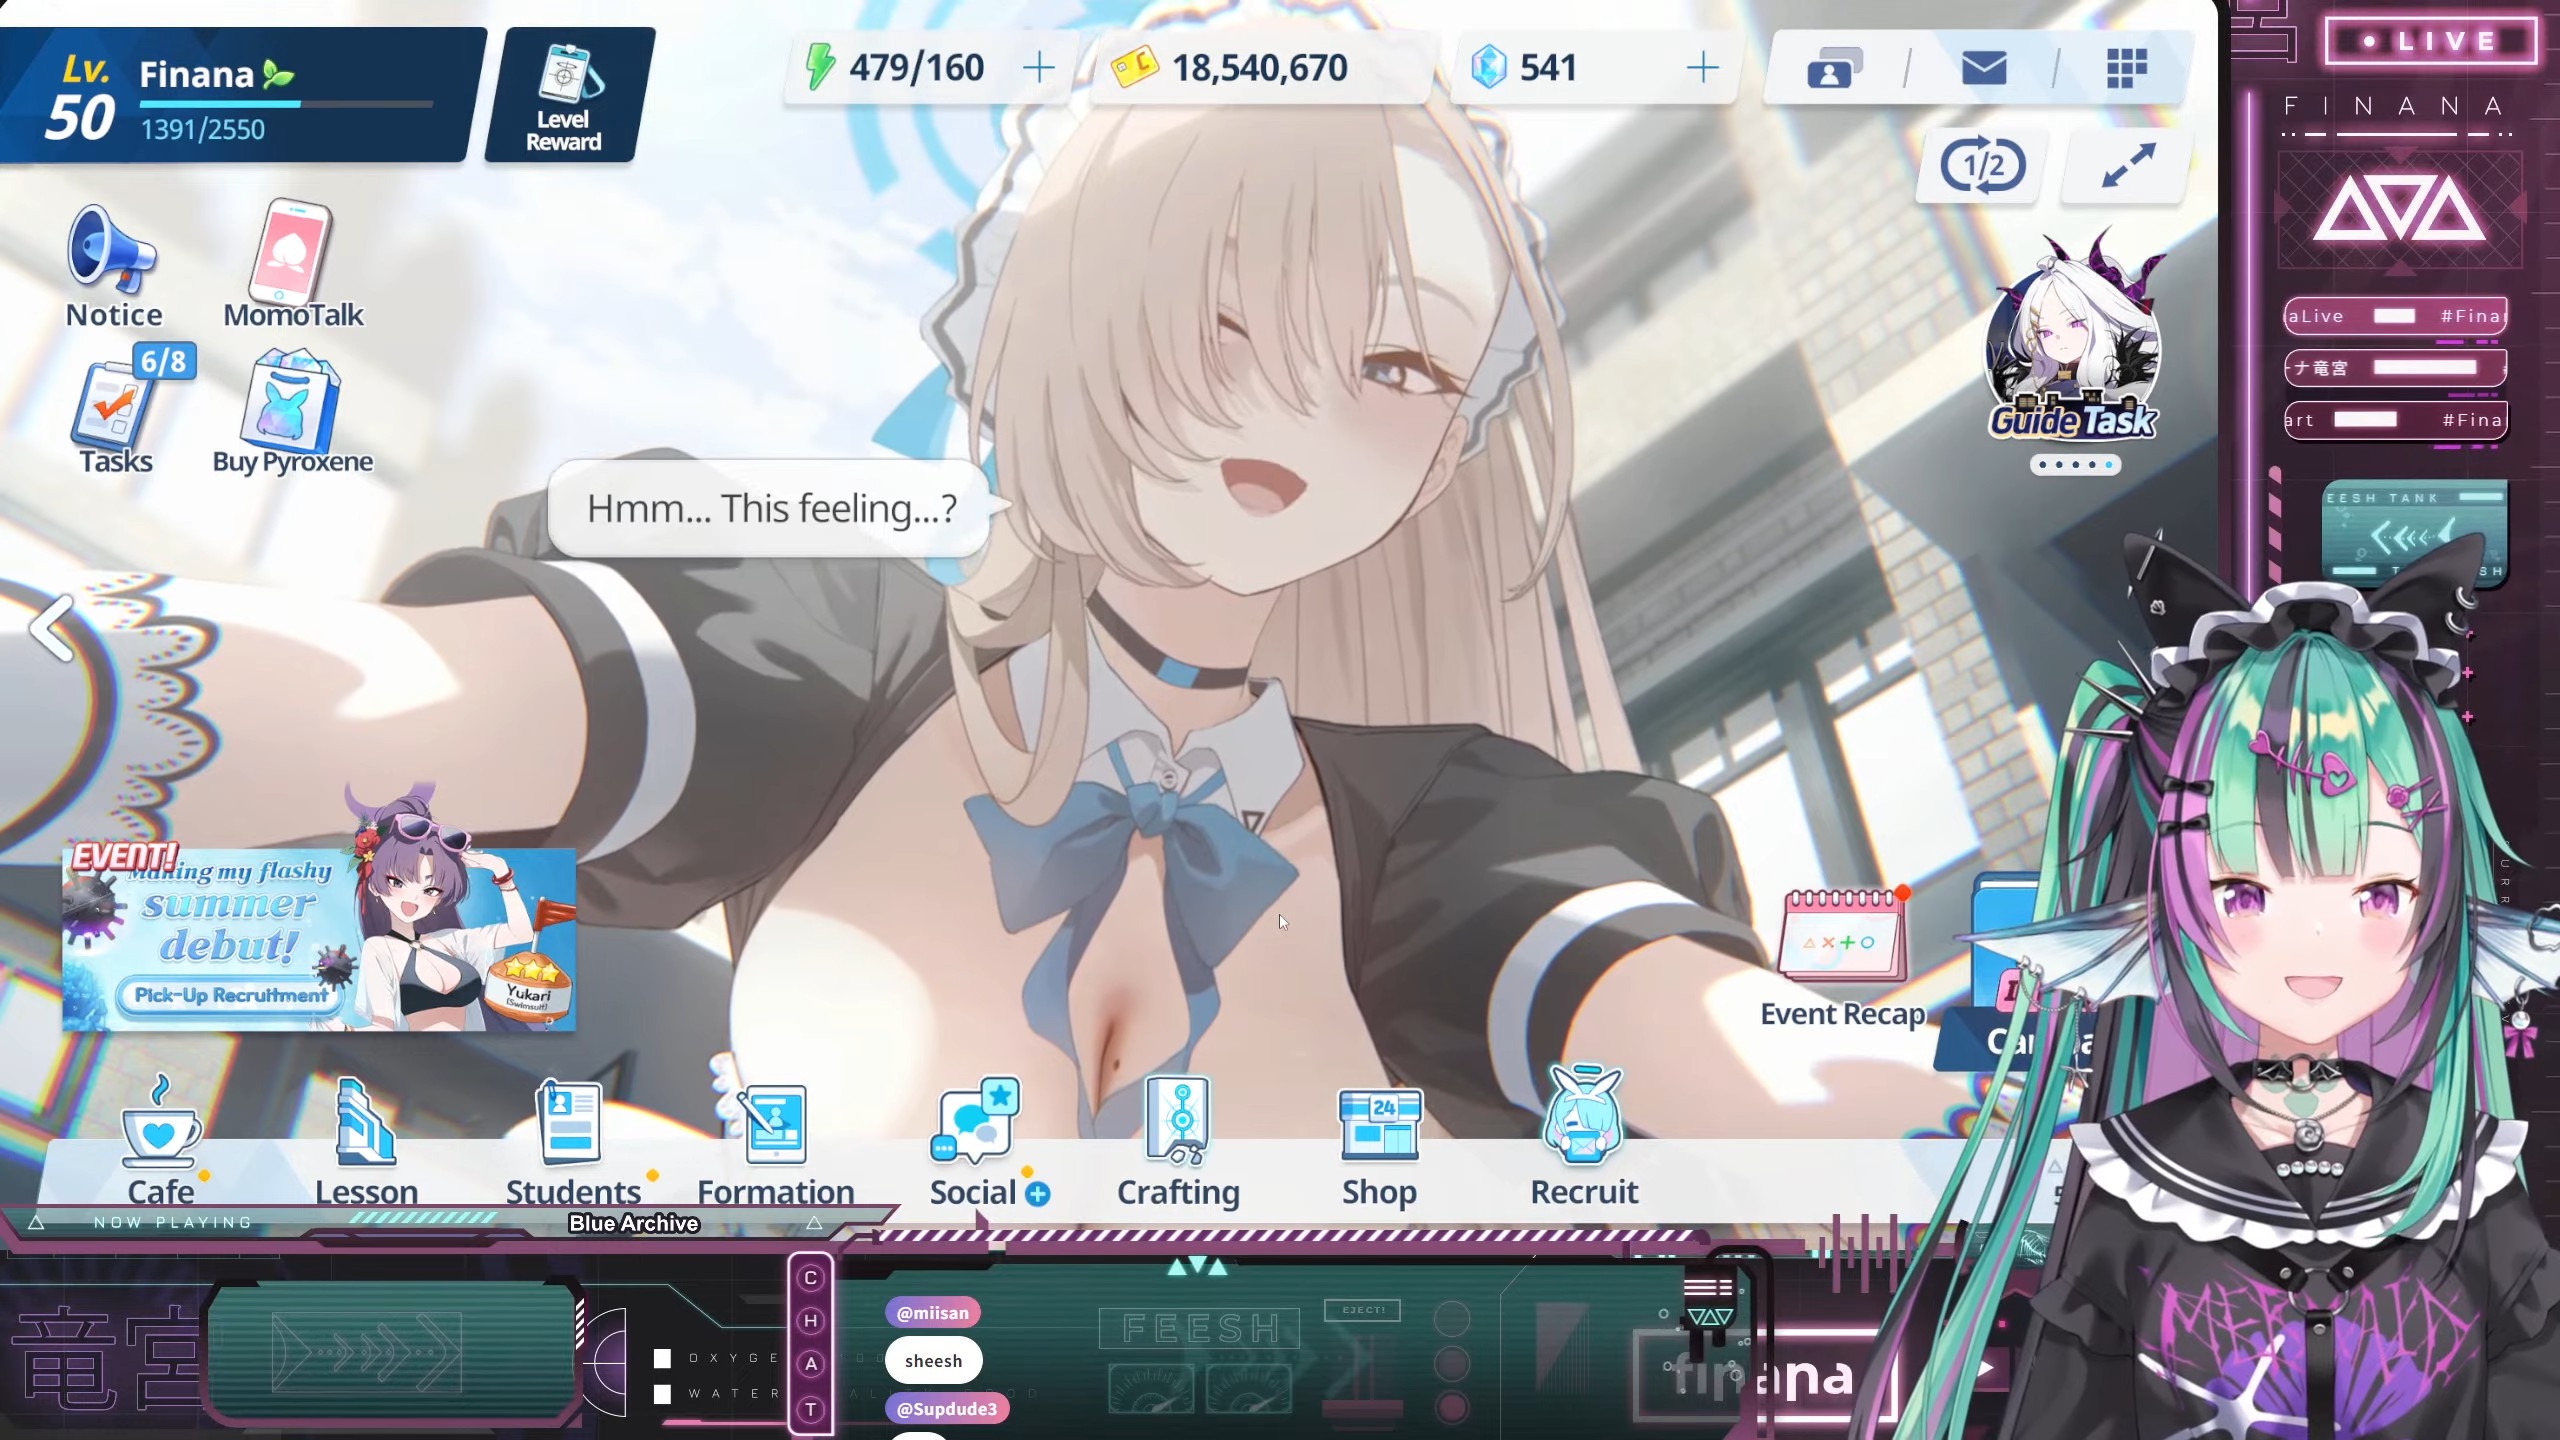Viewport: 2560px width, 1440px height.
Task: Open the grid menu icon
Action: coord(2126,69)
